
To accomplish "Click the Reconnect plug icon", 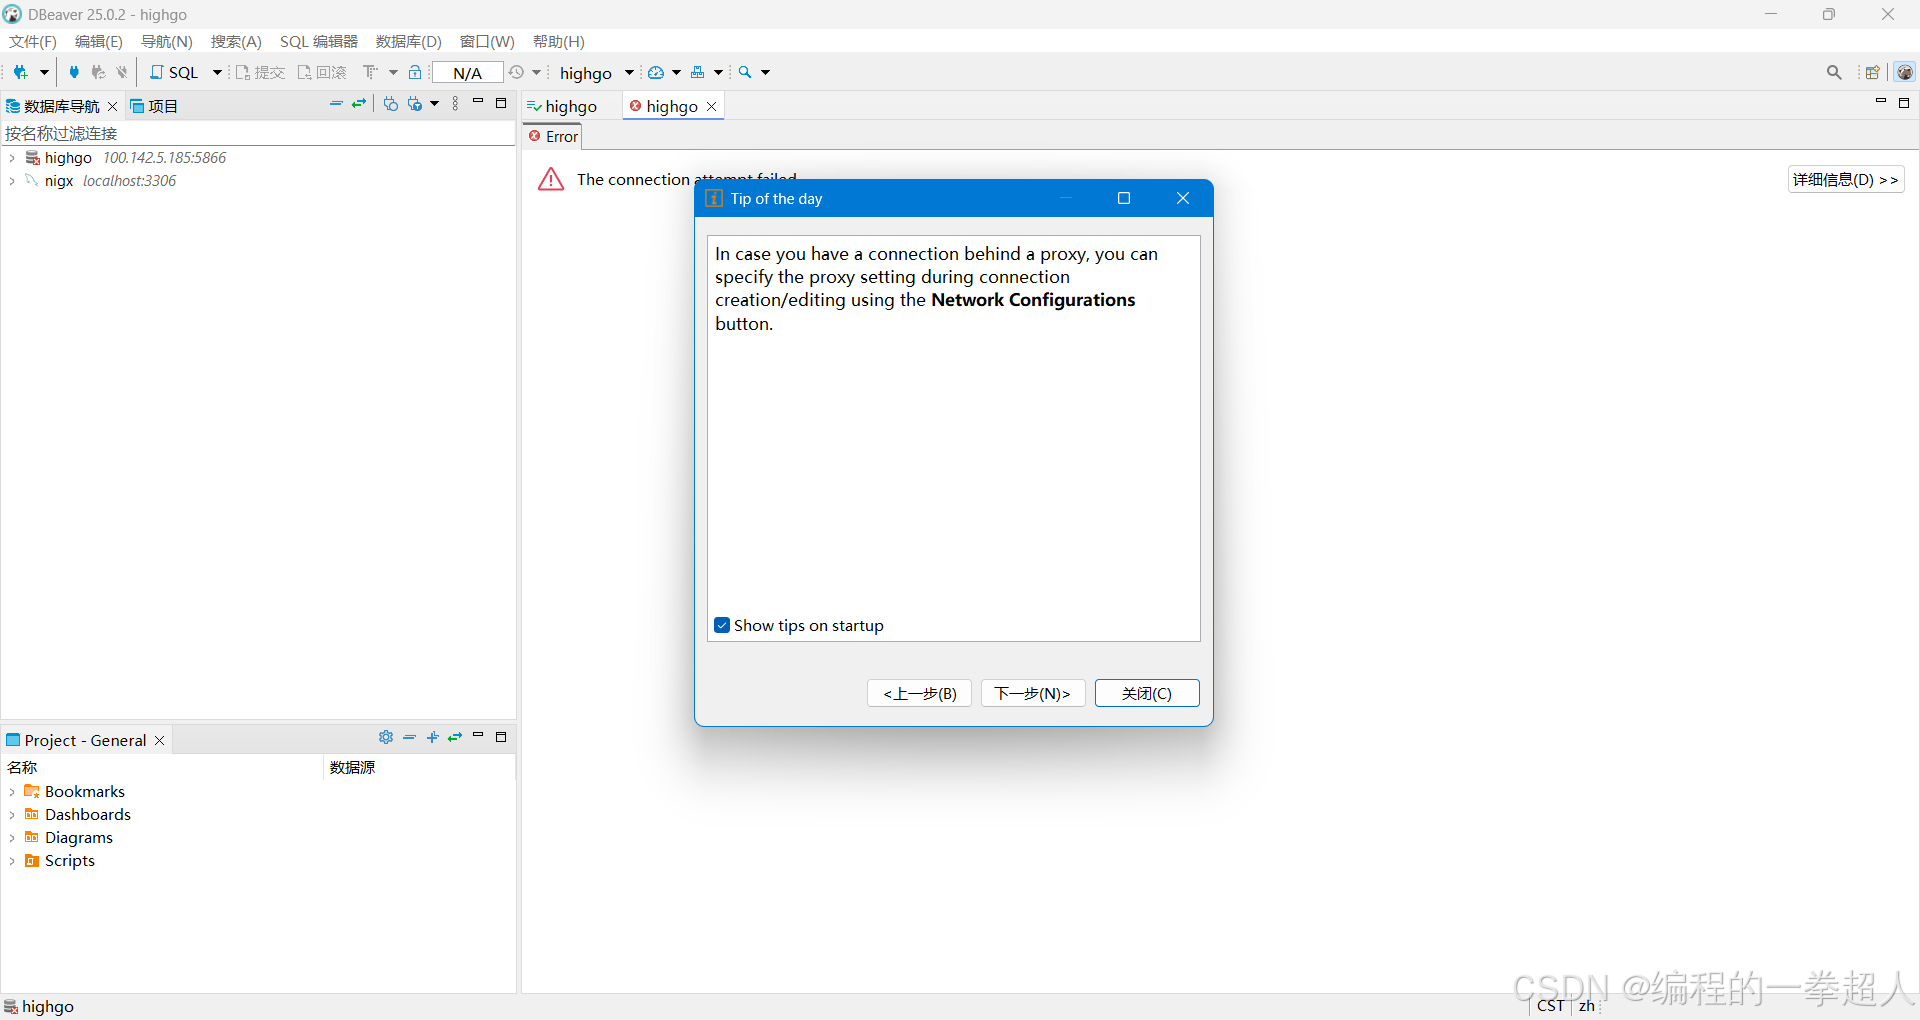I will point(98,72).
